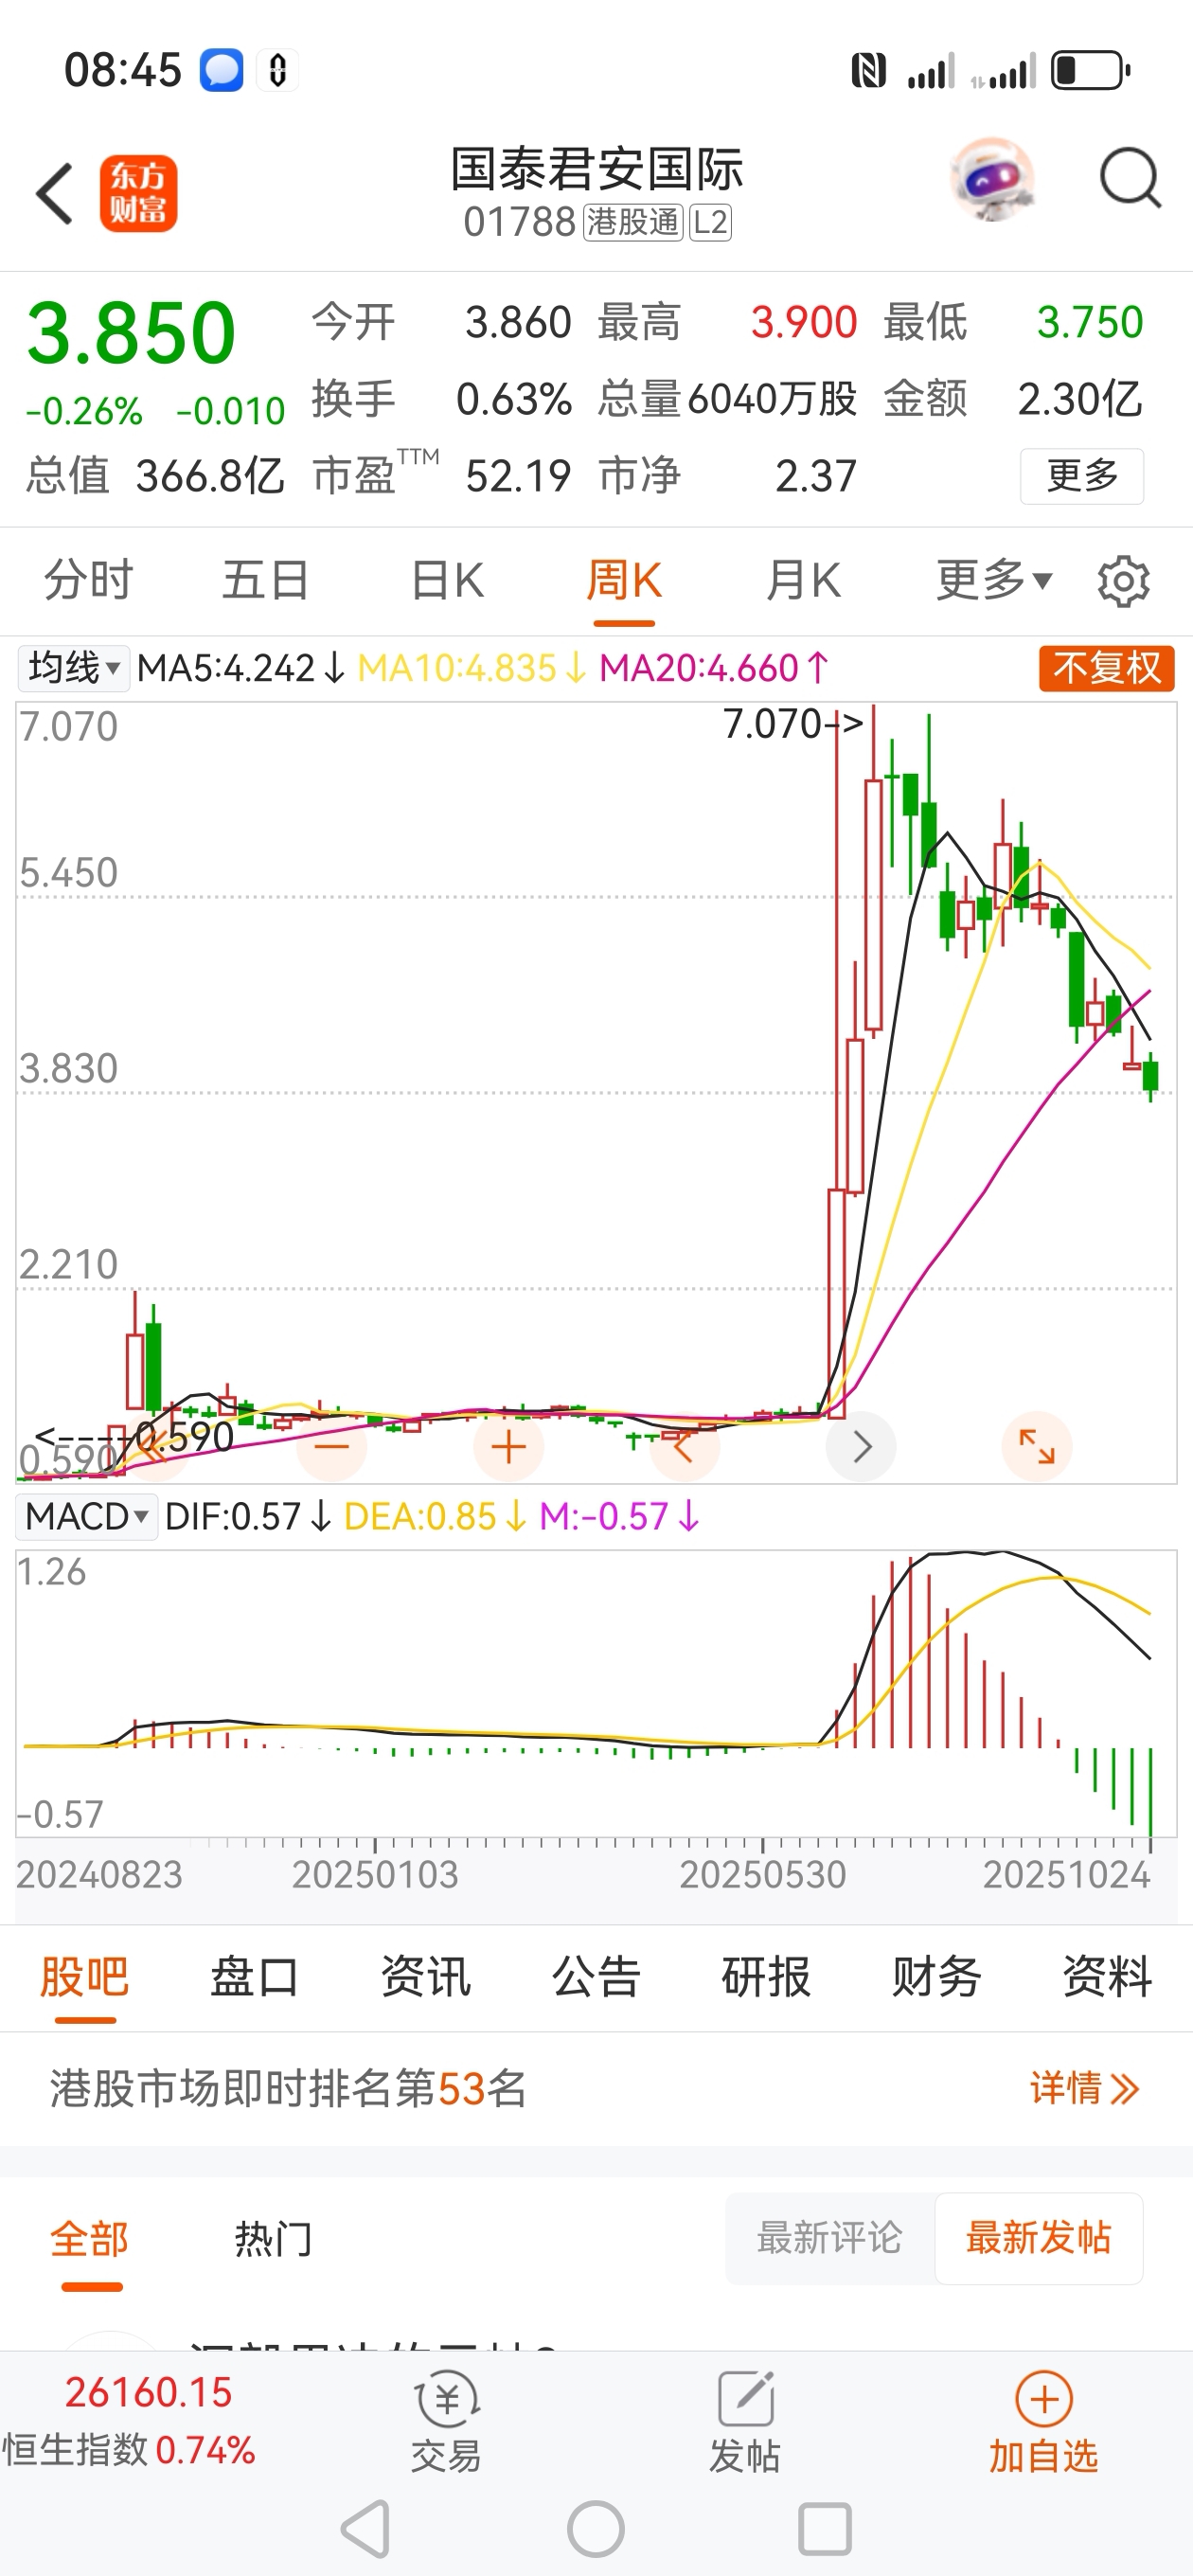Select the 周K chart tab
The width and height of the screenshot is (1193, 2576).
(624, 580)
